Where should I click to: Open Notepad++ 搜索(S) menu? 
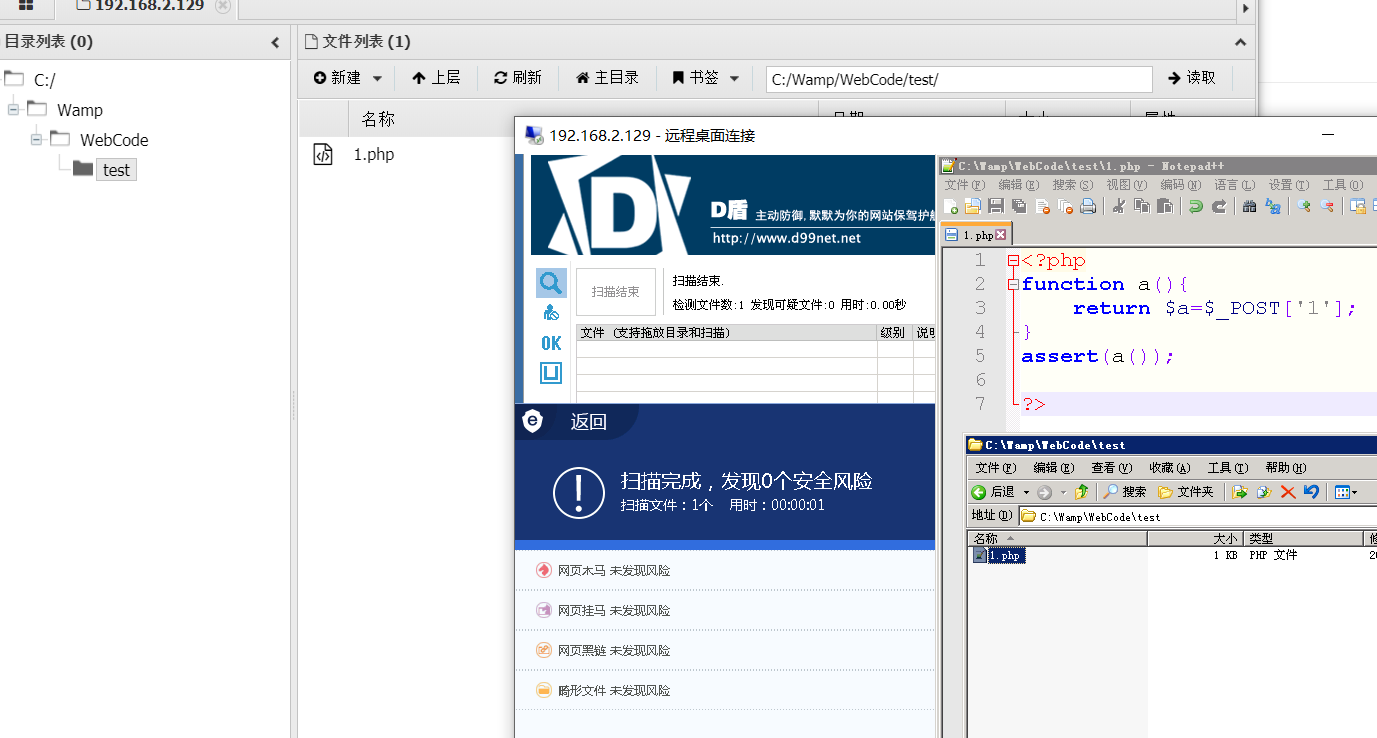(1072, 185)
